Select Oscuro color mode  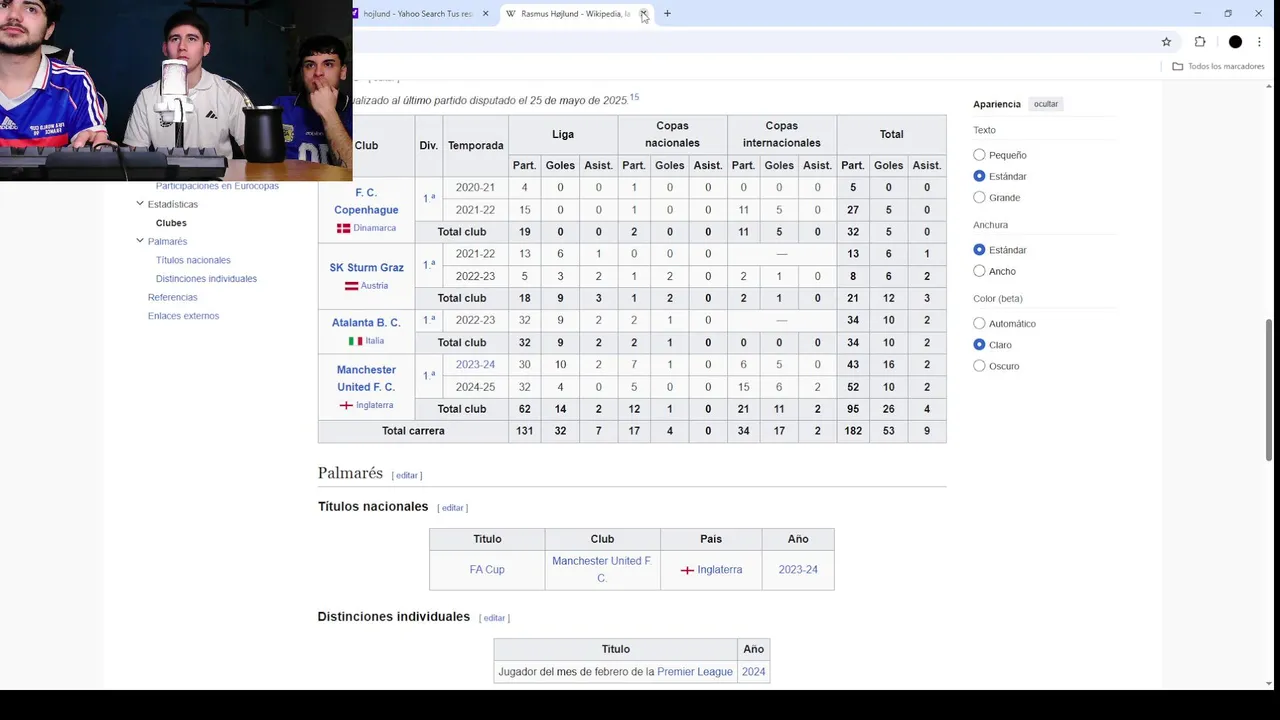point(979,366)
